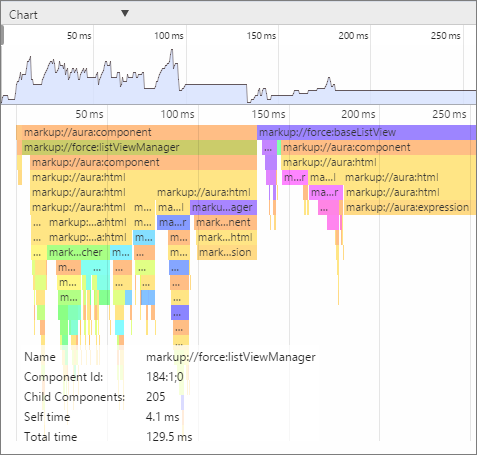
Task: Select the pink ma...r block beside aura:html
Action: (326, 192)
